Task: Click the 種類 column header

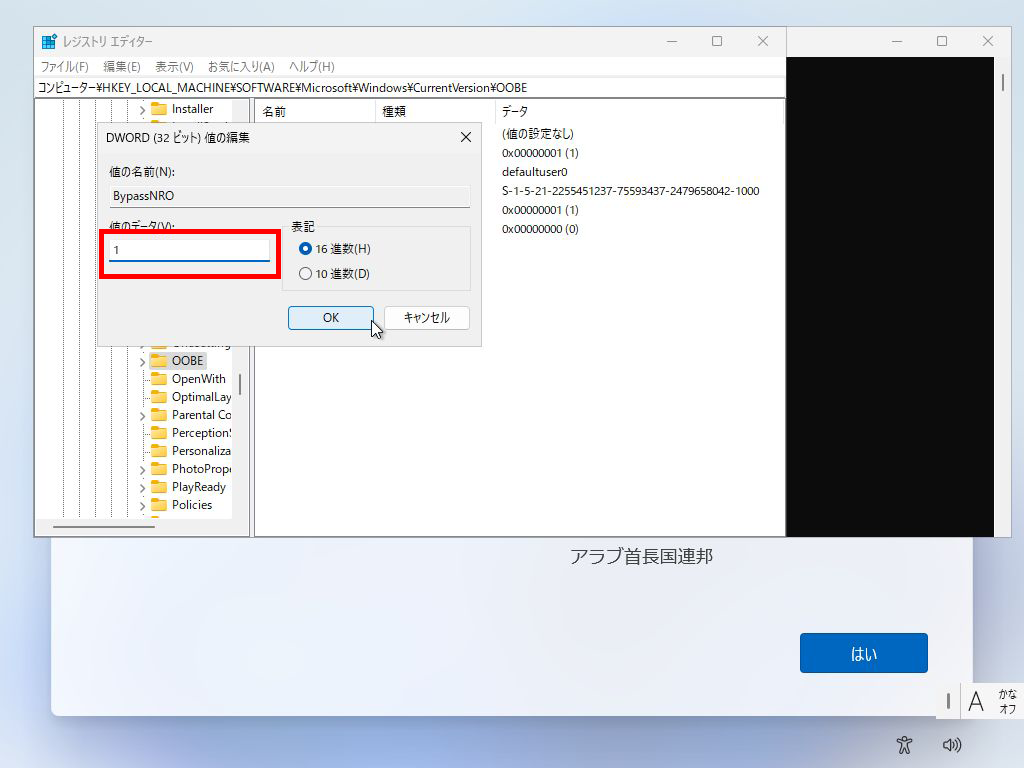Action: click(x=436, y=112)
